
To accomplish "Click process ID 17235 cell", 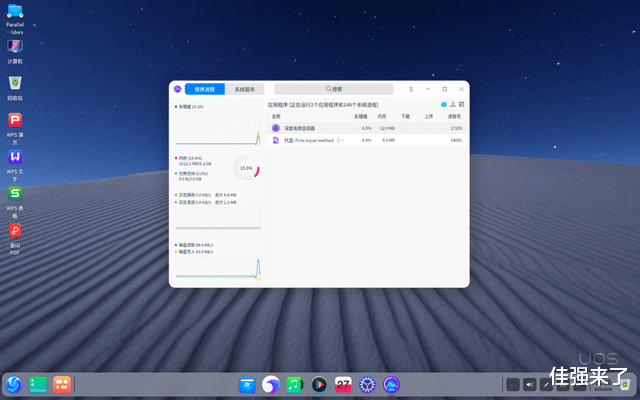I will click(456, 128).
